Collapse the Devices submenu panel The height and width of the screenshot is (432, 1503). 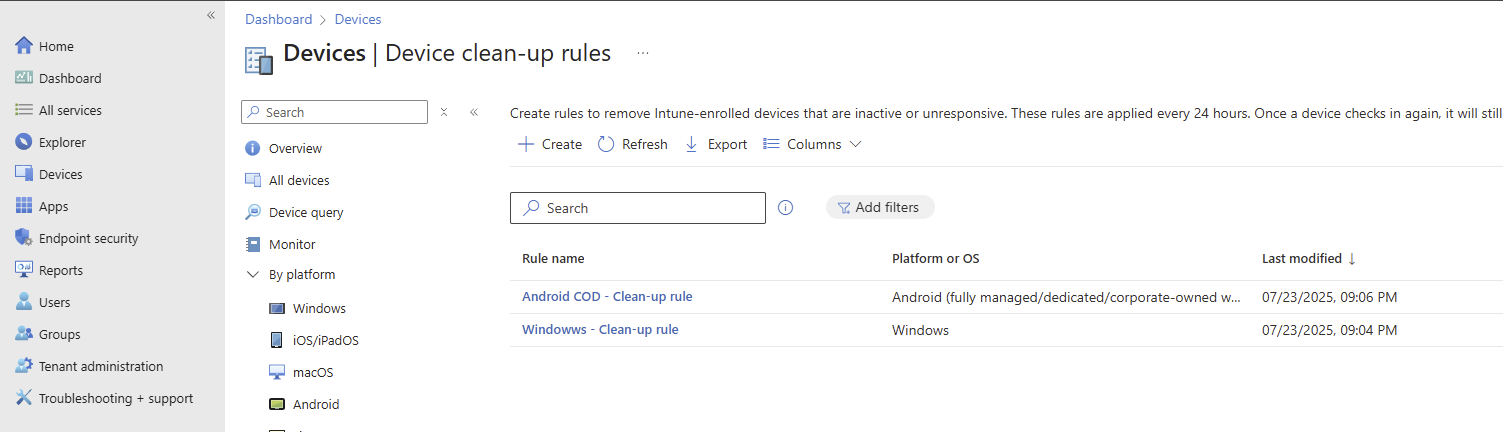point(474,112)
